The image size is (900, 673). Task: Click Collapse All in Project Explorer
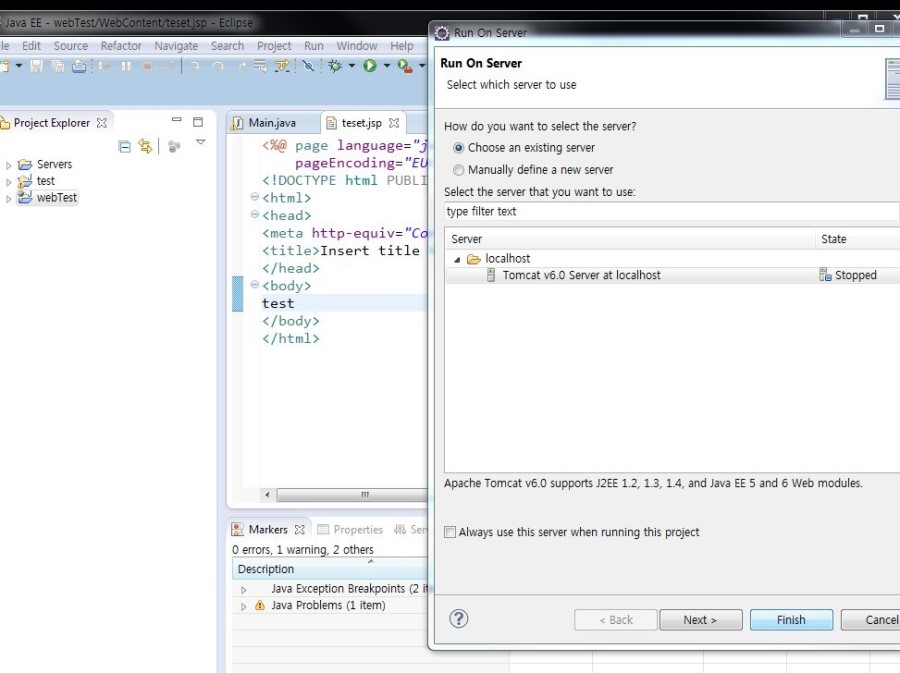click(125, 147)
